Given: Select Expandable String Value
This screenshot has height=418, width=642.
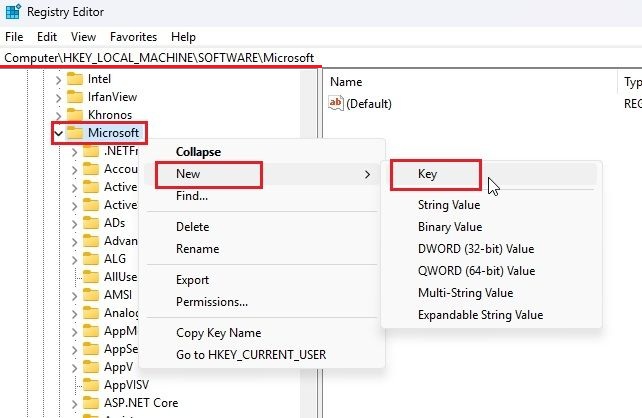Looking at the screenshot, I should 491,315.
